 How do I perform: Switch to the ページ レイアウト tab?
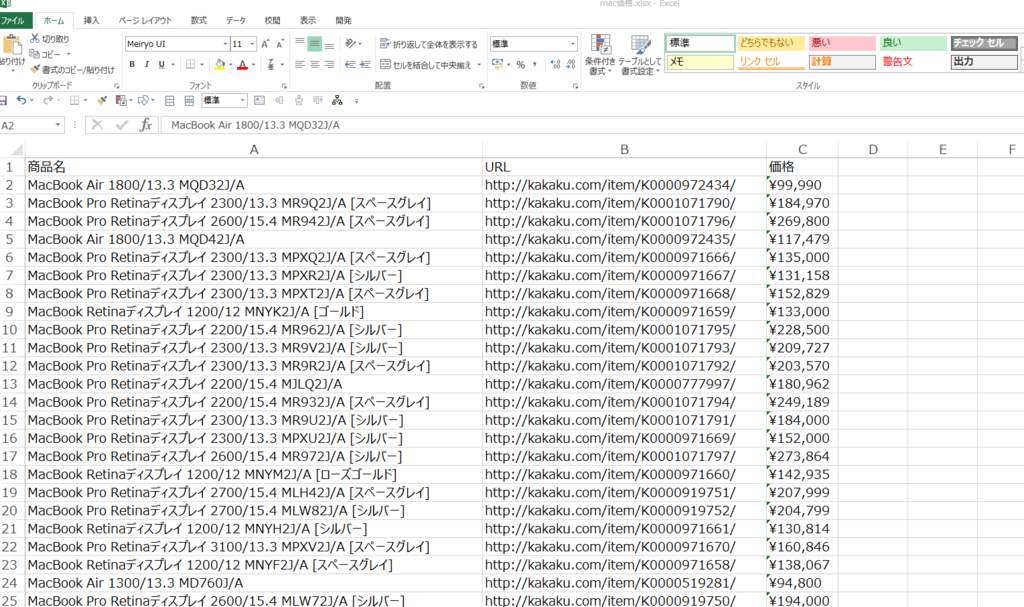[x=145, y=20]
